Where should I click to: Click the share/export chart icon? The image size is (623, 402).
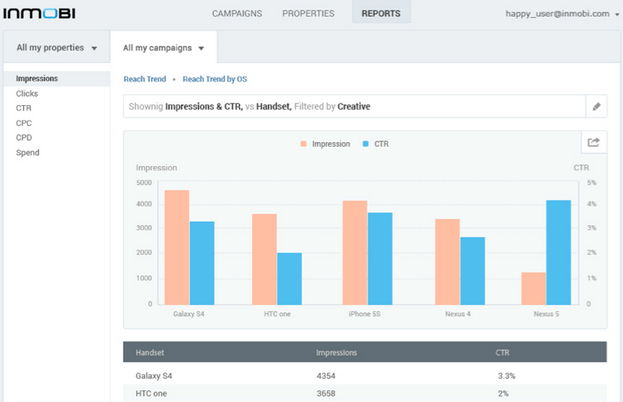click(594, 142)
